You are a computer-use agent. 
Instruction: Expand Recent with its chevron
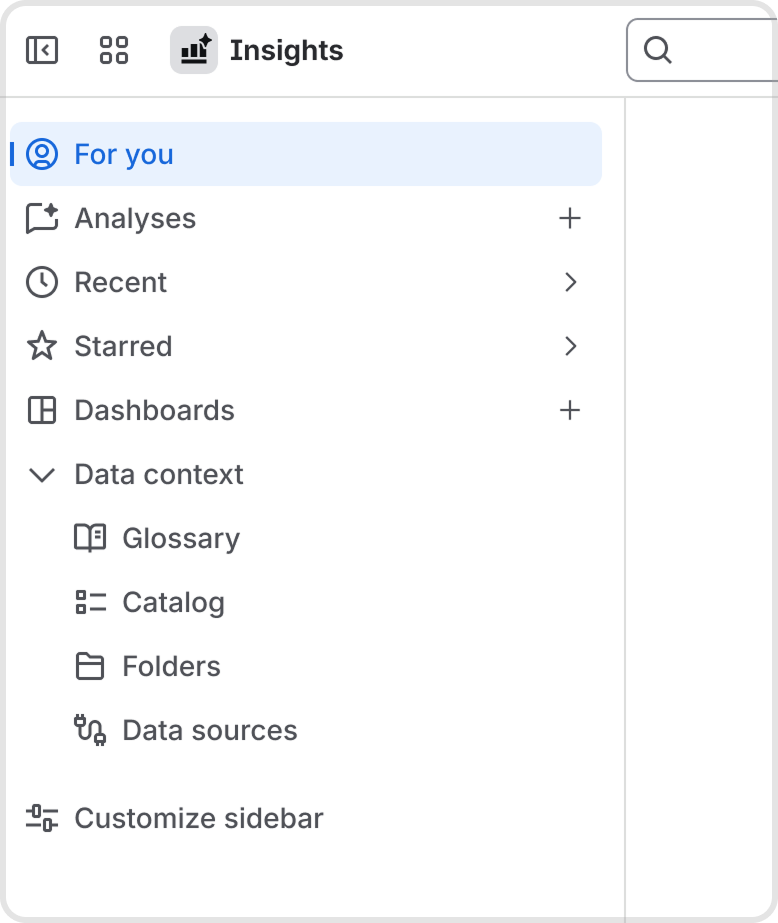[x=570, y=282]
